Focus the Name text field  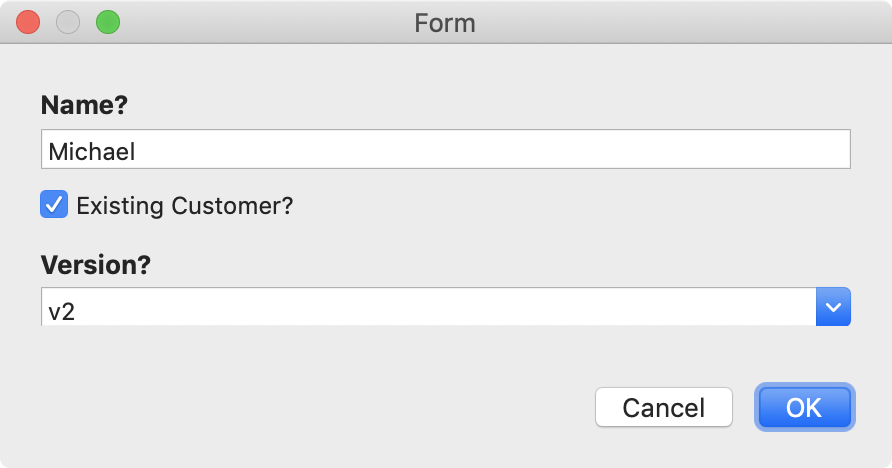click(x=445, y=149)
